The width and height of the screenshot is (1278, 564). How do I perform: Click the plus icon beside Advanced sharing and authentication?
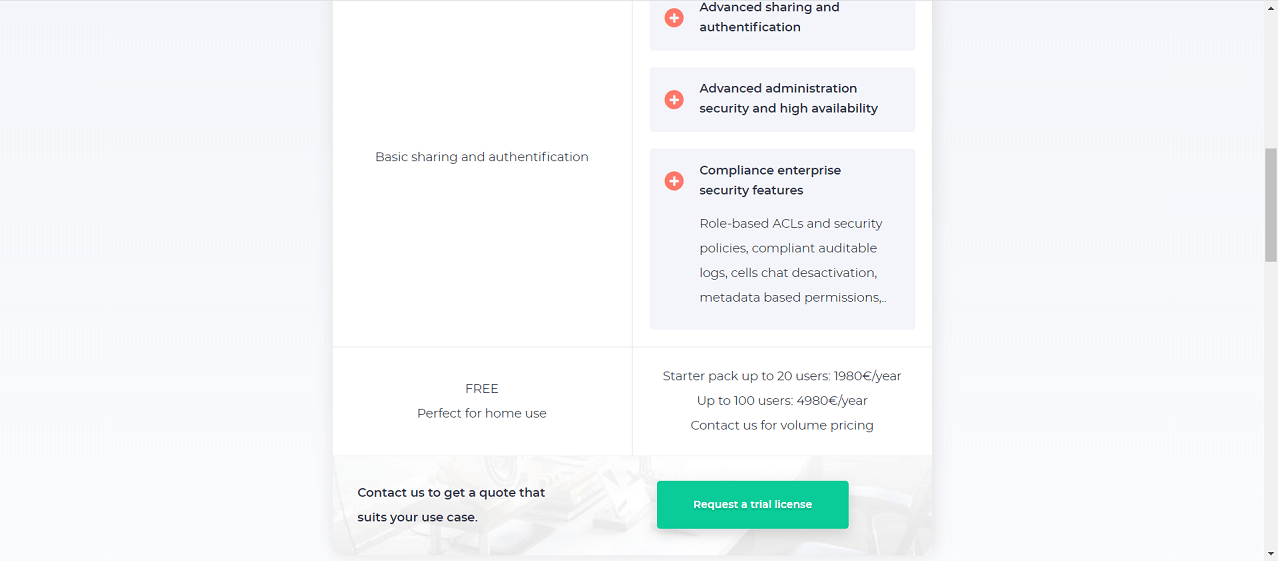pyautogui.click(x=674, y=18)
